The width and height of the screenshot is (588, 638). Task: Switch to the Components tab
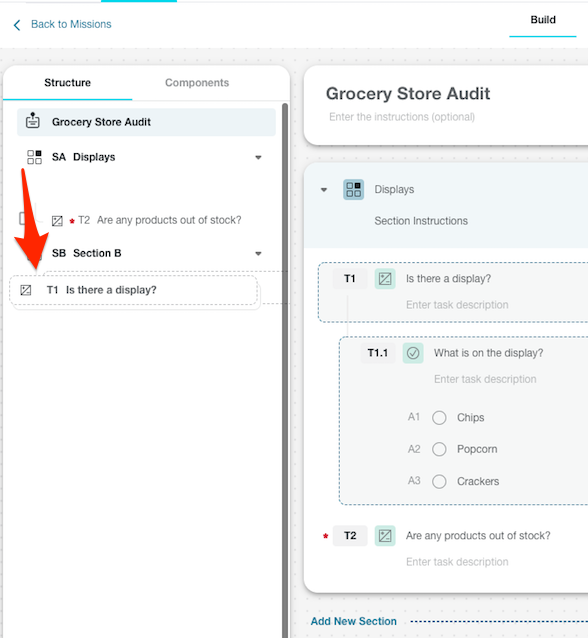click(197, 83)
